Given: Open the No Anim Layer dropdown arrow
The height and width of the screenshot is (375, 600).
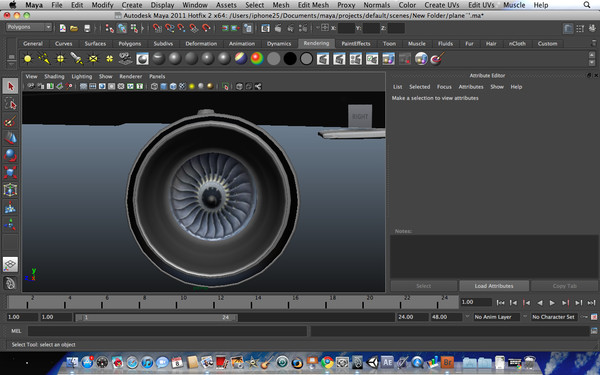Looking at the screenshot, I should 467,317.
